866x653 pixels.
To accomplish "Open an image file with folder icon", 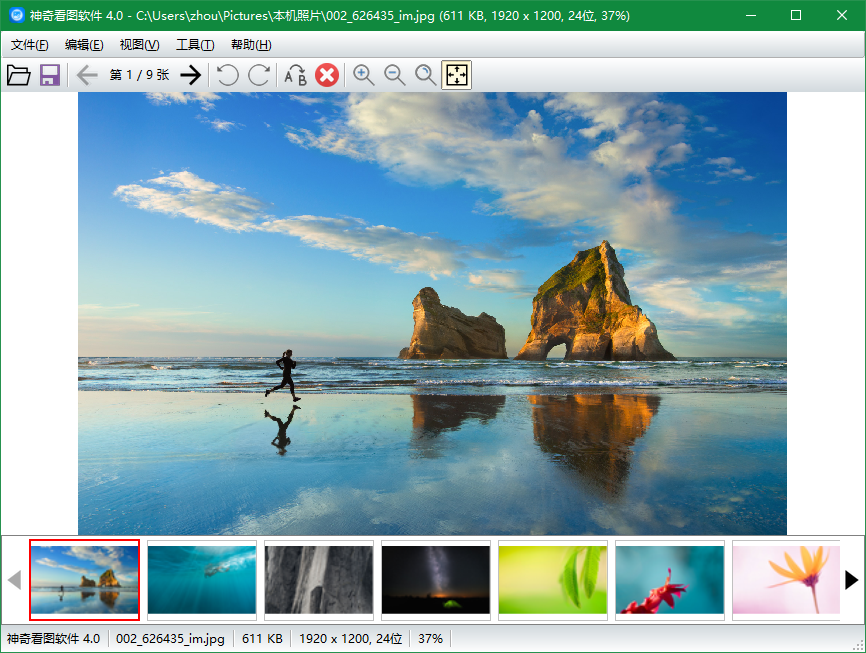I will pos(19,75).
